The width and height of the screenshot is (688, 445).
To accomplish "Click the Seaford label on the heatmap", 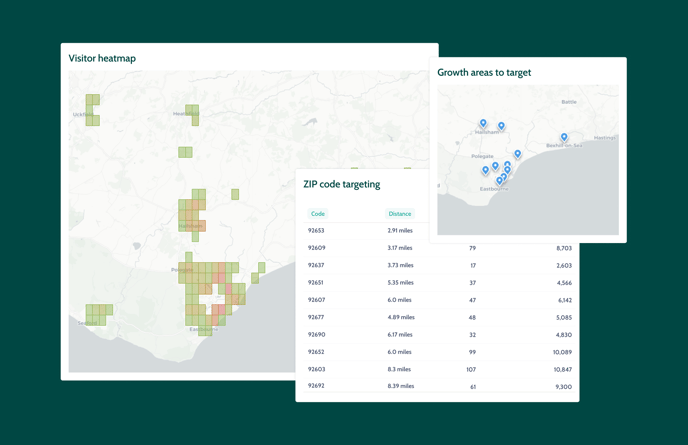I will point(87,323).
